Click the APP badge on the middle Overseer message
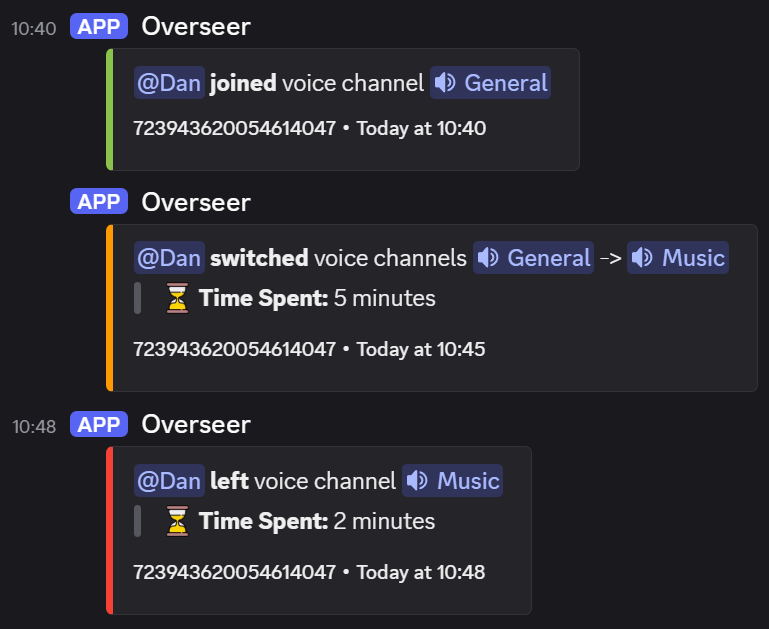This screenshot has width=769, height=629. (x=99, y=202)
